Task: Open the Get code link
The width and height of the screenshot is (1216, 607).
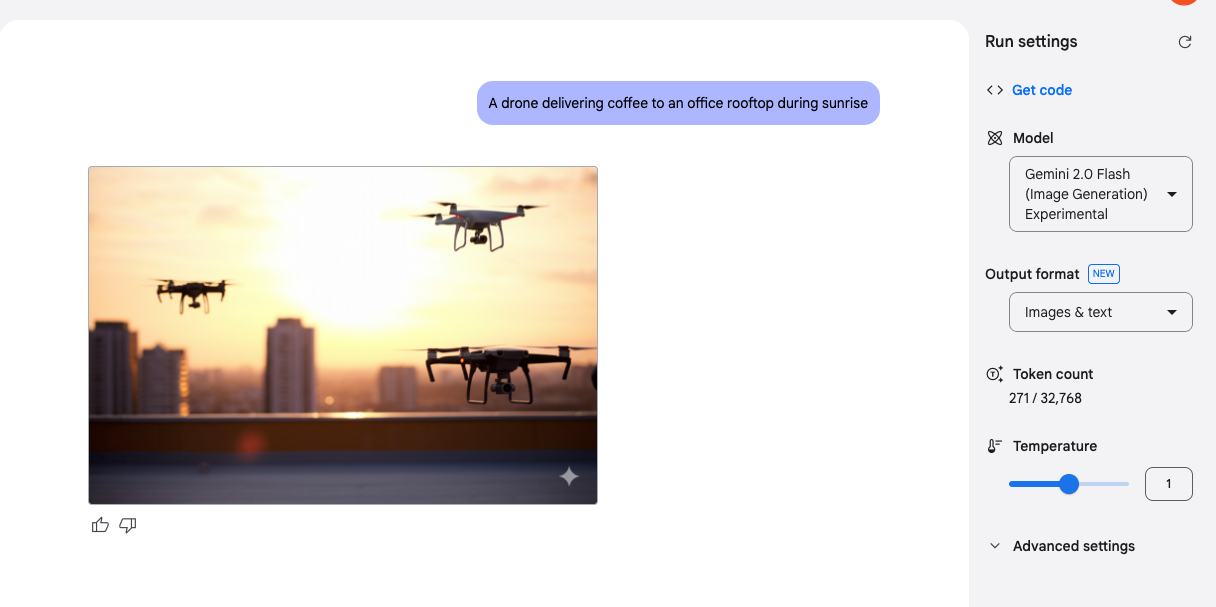Action: [1042, 90]
